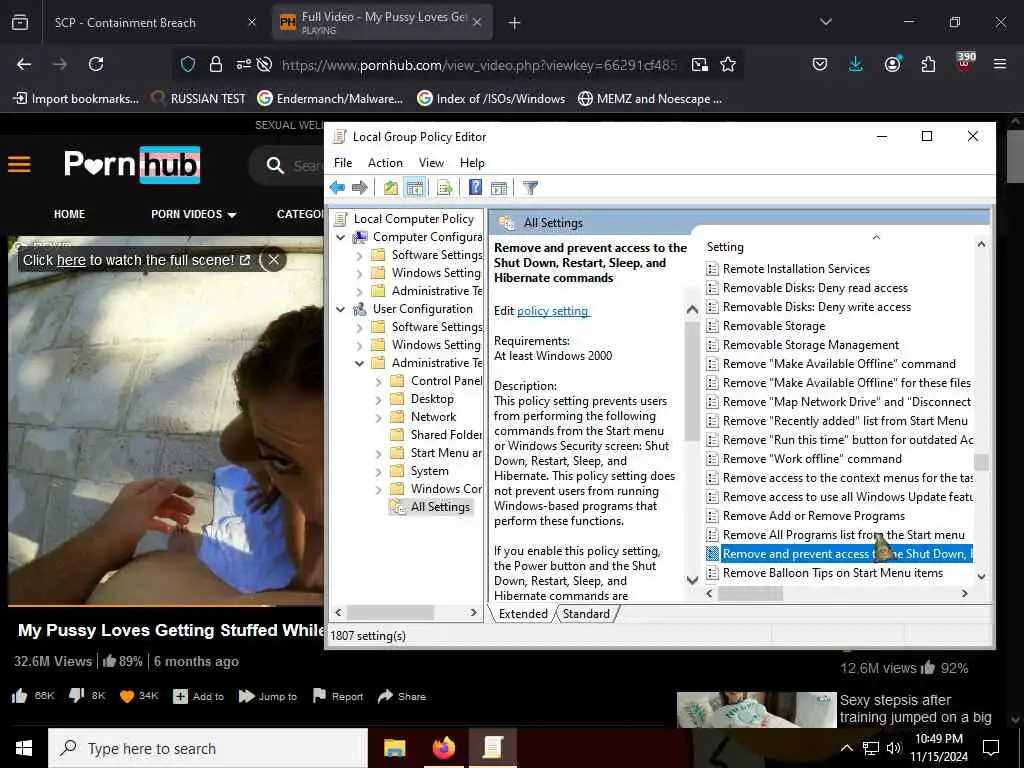
Task: Open Firefox's hamburger application menu
Action: (1000, 64)
